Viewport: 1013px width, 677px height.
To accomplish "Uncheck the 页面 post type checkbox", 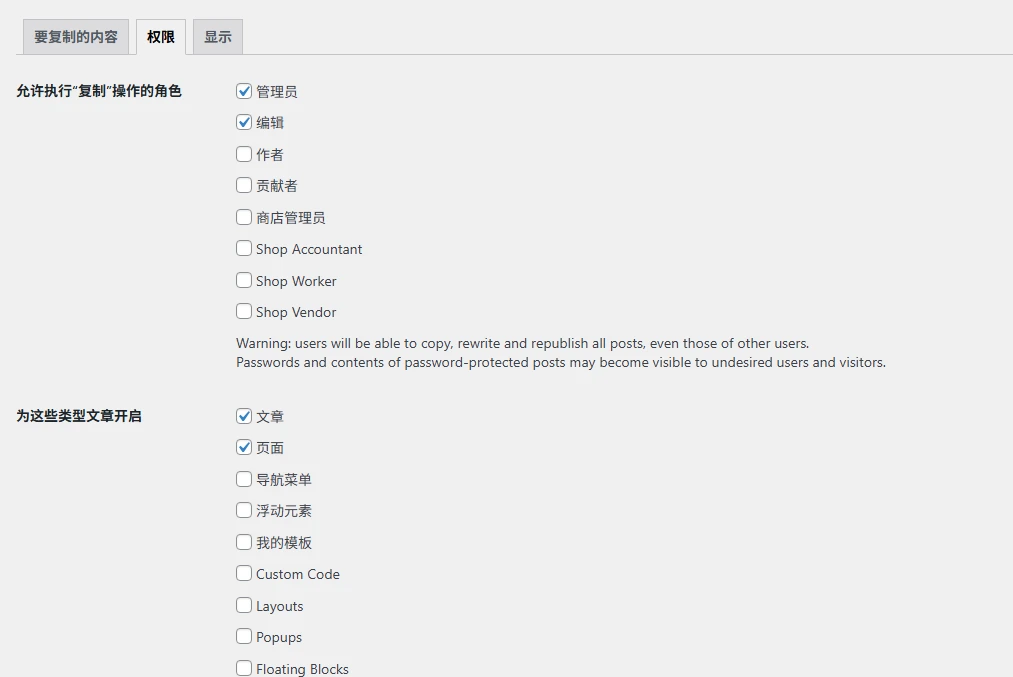I will (244, 447).
